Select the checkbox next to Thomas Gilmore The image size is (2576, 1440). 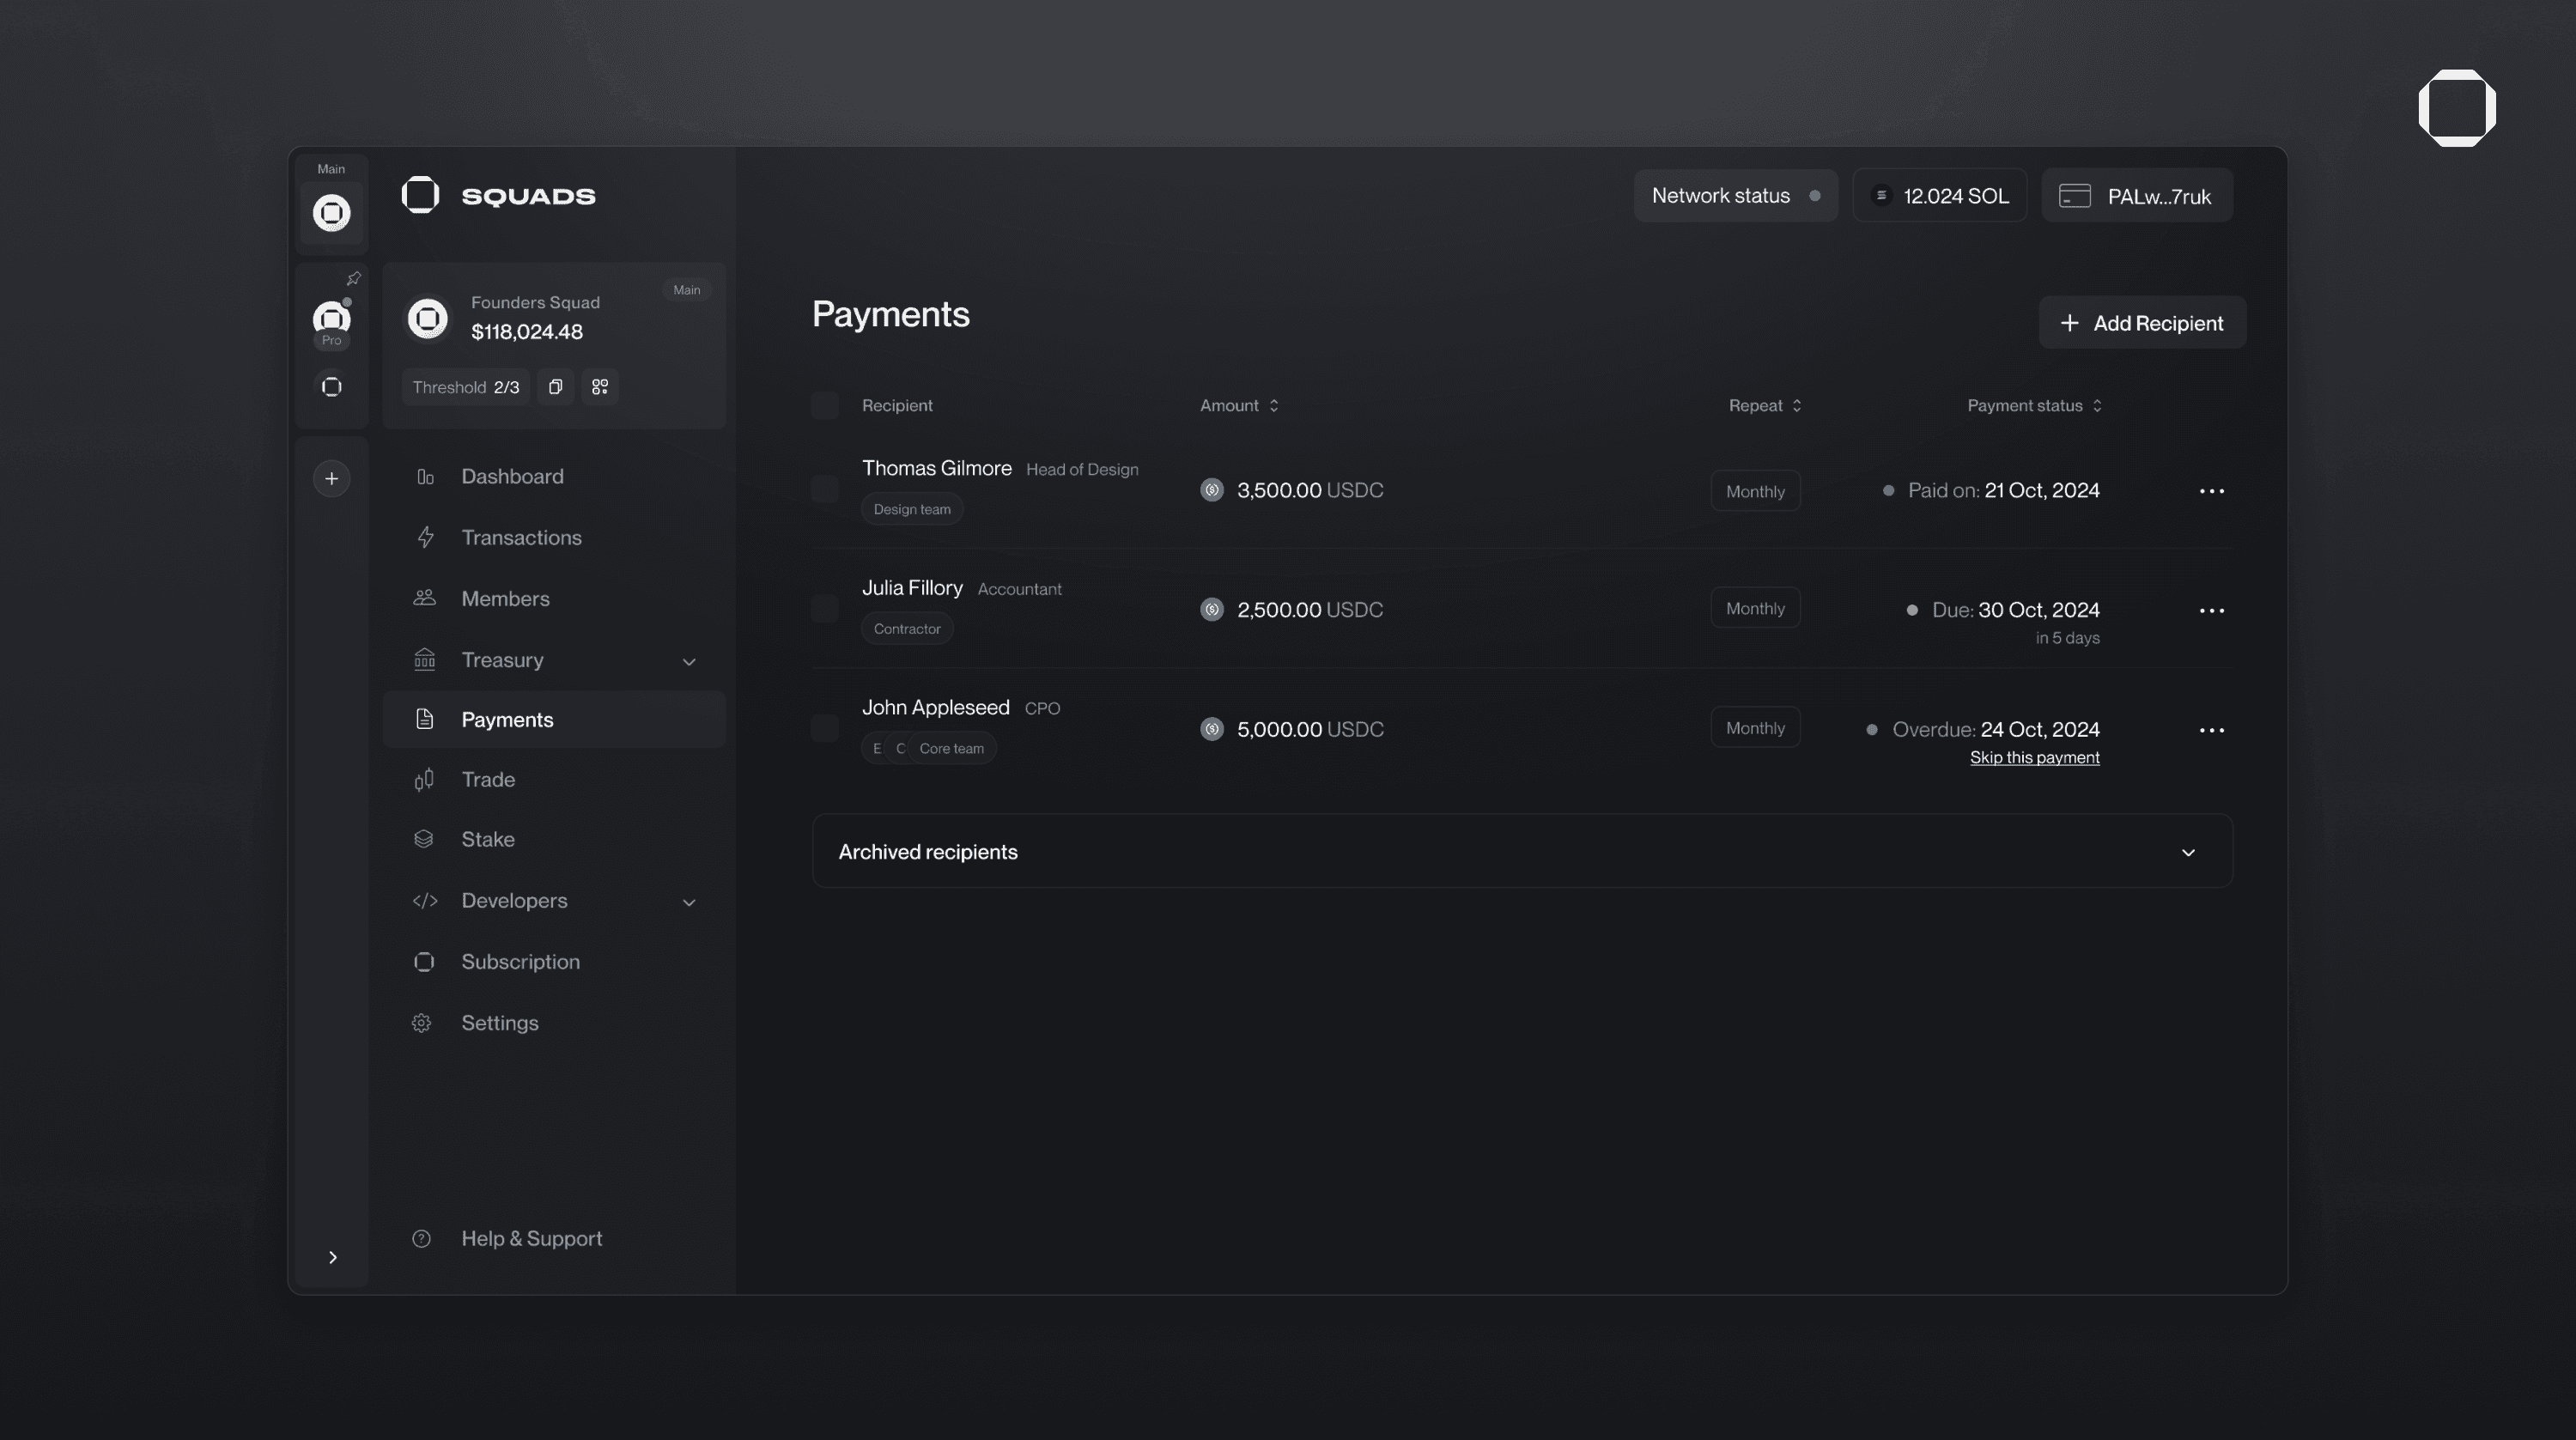pyautogui.click(x=824, y=489)
